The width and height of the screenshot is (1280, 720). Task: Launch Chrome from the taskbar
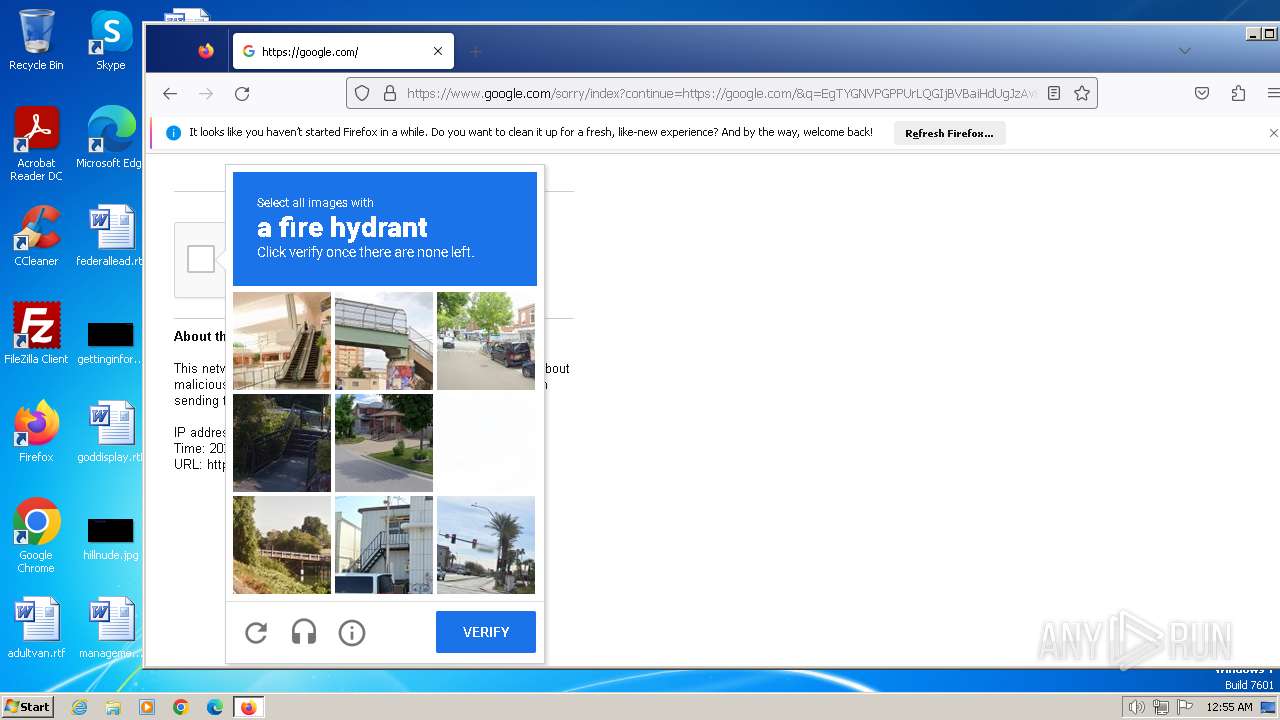[x=181, y=707]
